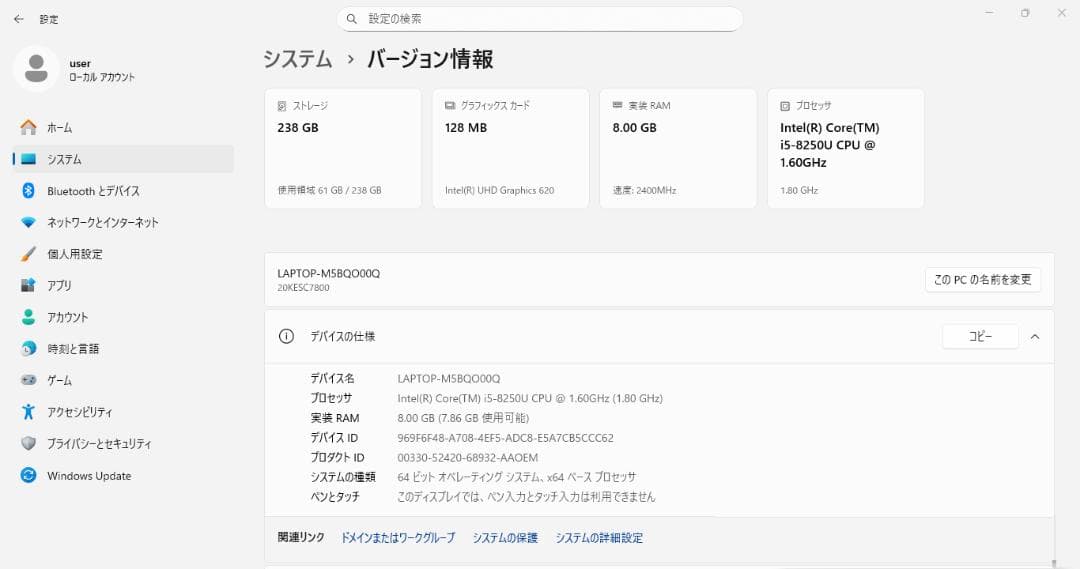Click the model number 20KESC7800 text
1080x569 pixels.
[x=303, y=288]
